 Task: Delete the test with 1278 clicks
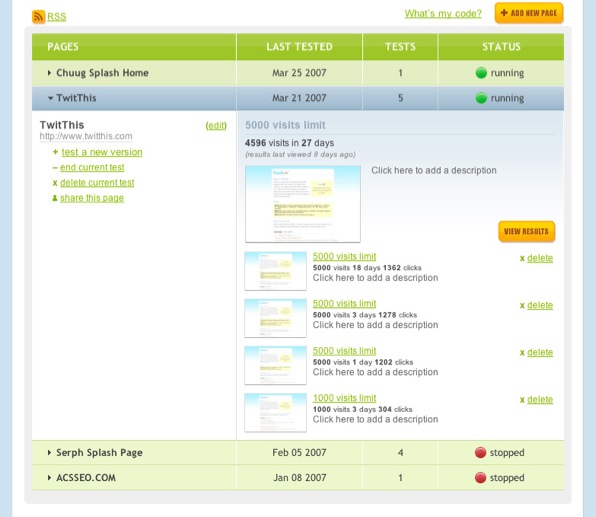pyautogui.click(x=540, y=305)
